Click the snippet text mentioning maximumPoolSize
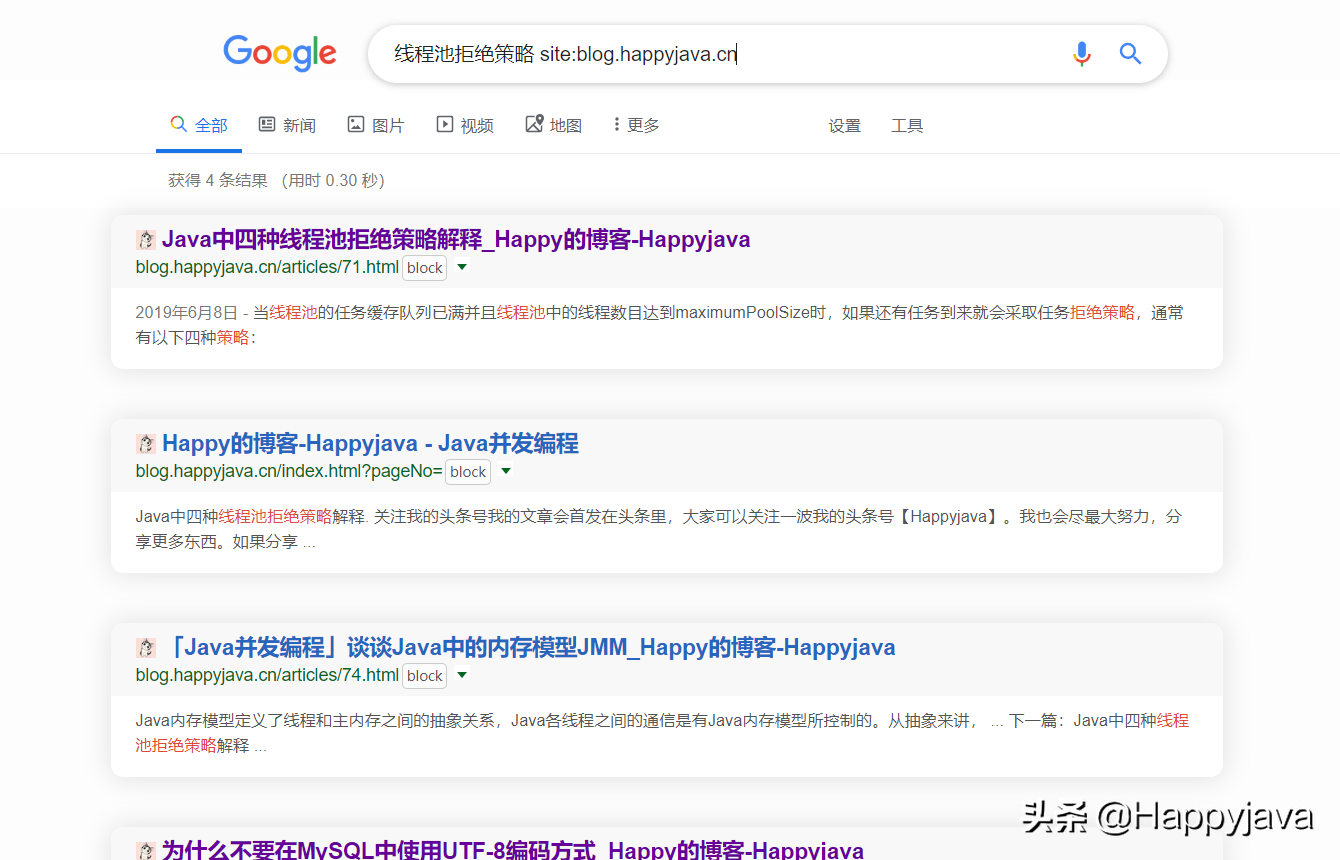The image size is (1340, 860). 660,325
